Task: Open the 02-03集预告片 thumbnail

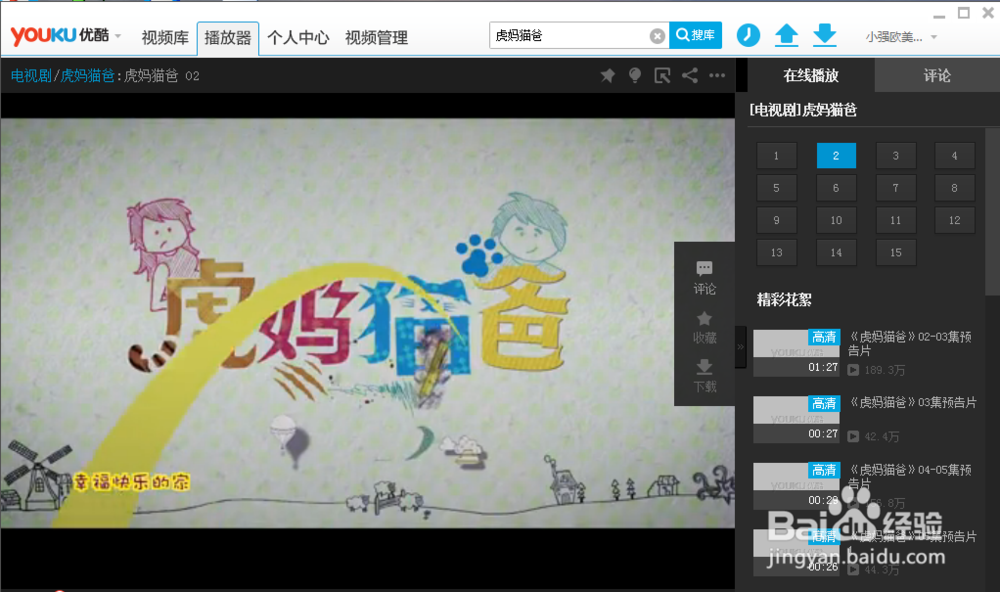Action: point(796,353)
